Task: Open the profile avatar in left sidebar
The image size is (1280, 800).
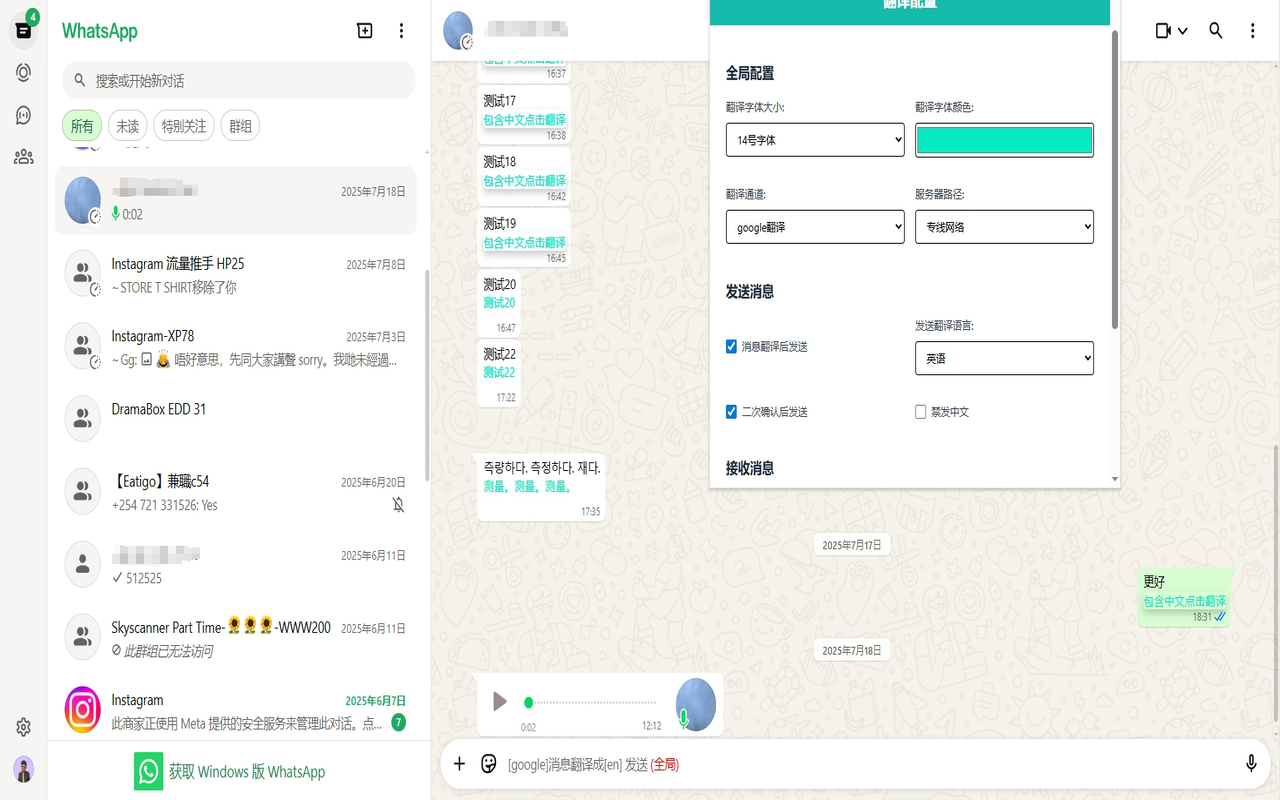Action: (24, 769)
